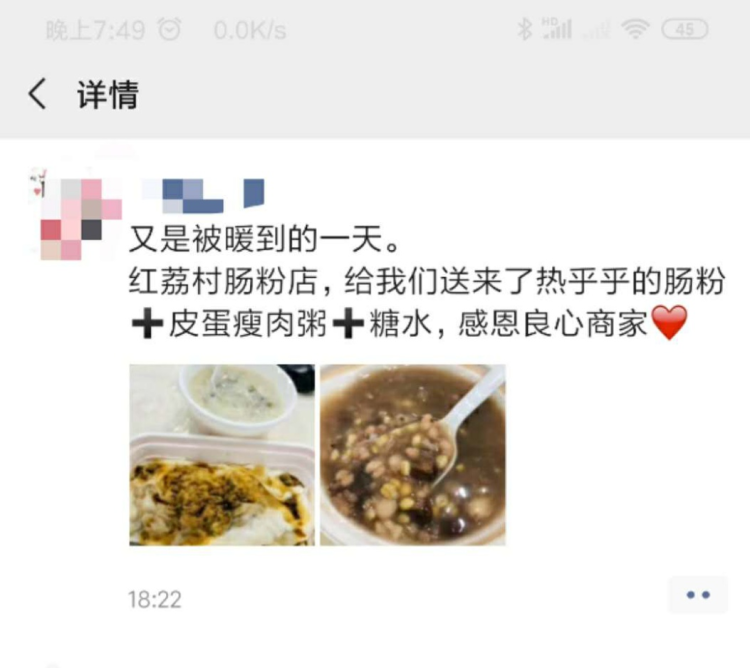The width and height of the screenshot is (750, 668).
Task: Tap the battery indicator showing 45
Action: point(684,29)
